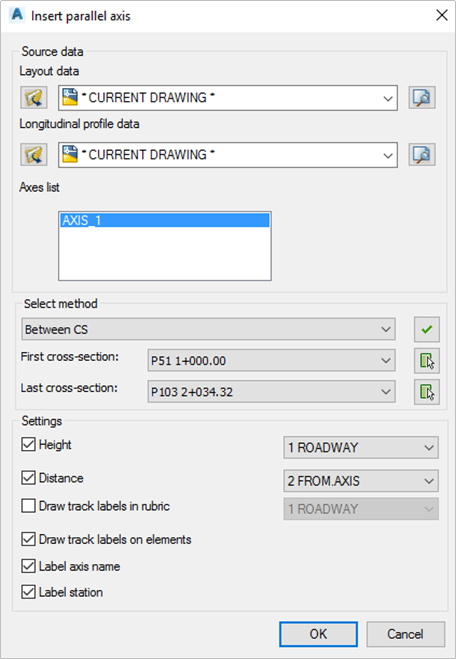
Task: Toggle the Label station checkbox
Action: pos(28,592)
